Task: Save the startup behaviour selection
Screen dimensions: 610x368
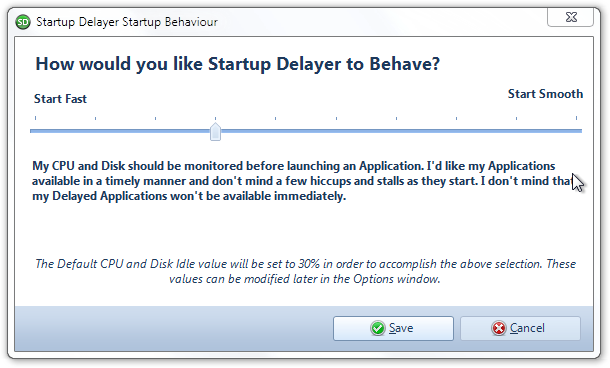Action: pyautogui.click(x=393, y=328)
